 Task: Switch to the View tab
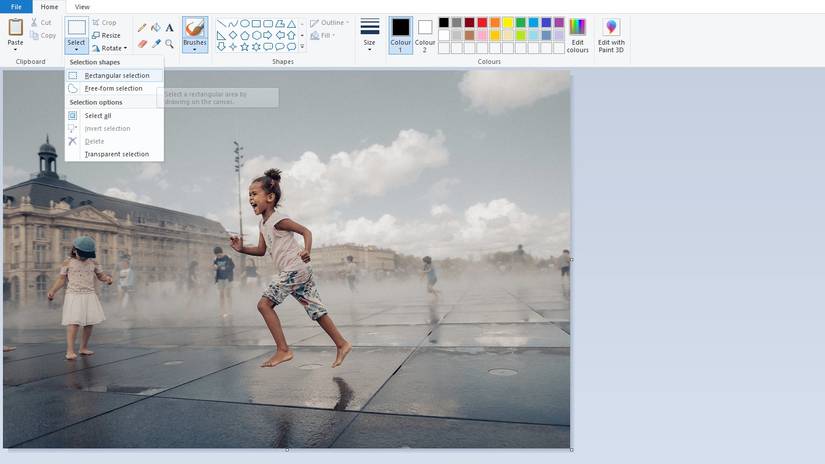click(x=82, y=7)
